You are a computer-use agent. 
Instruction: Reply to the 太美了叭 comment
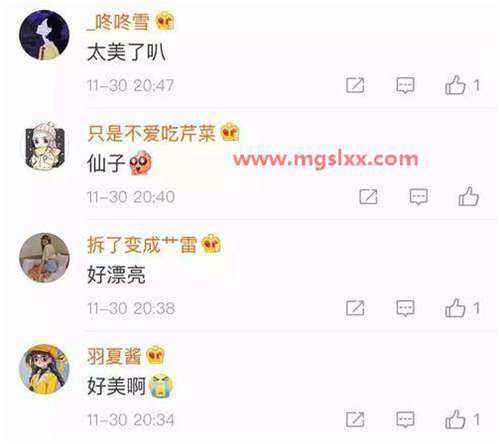(x=405, y=85)
